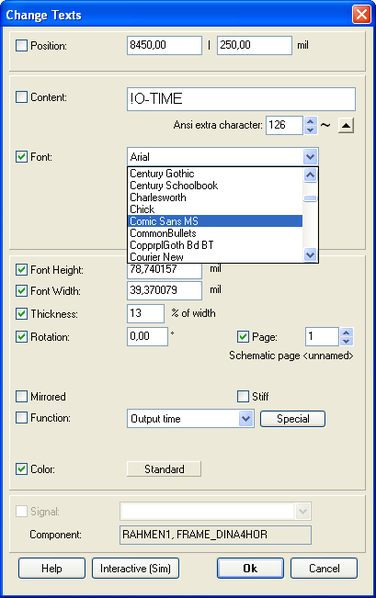376x598 pixels.
Task: Increment the Page number spinner
Action: click(346, 333)
